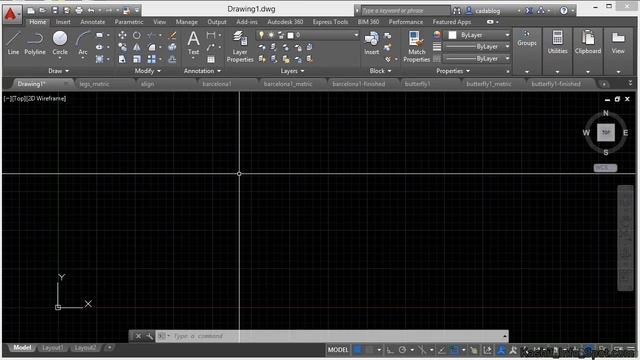
Task: Click the [2D Wireframe] visual style control
Action: (46, 98)
